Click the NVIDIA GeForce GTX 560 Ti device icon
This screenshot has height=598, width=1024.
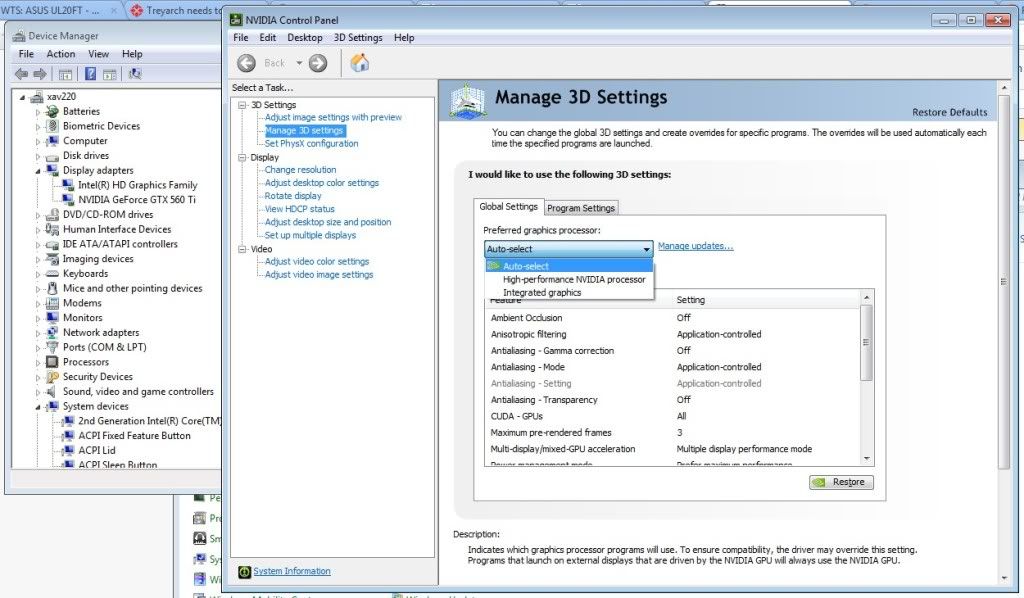(69, 200)
